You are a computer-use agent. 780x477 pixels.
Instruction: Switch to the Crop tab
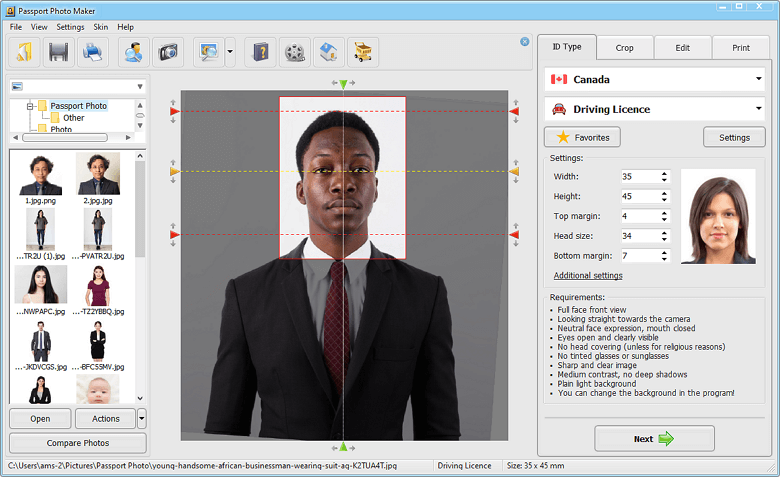624,48
